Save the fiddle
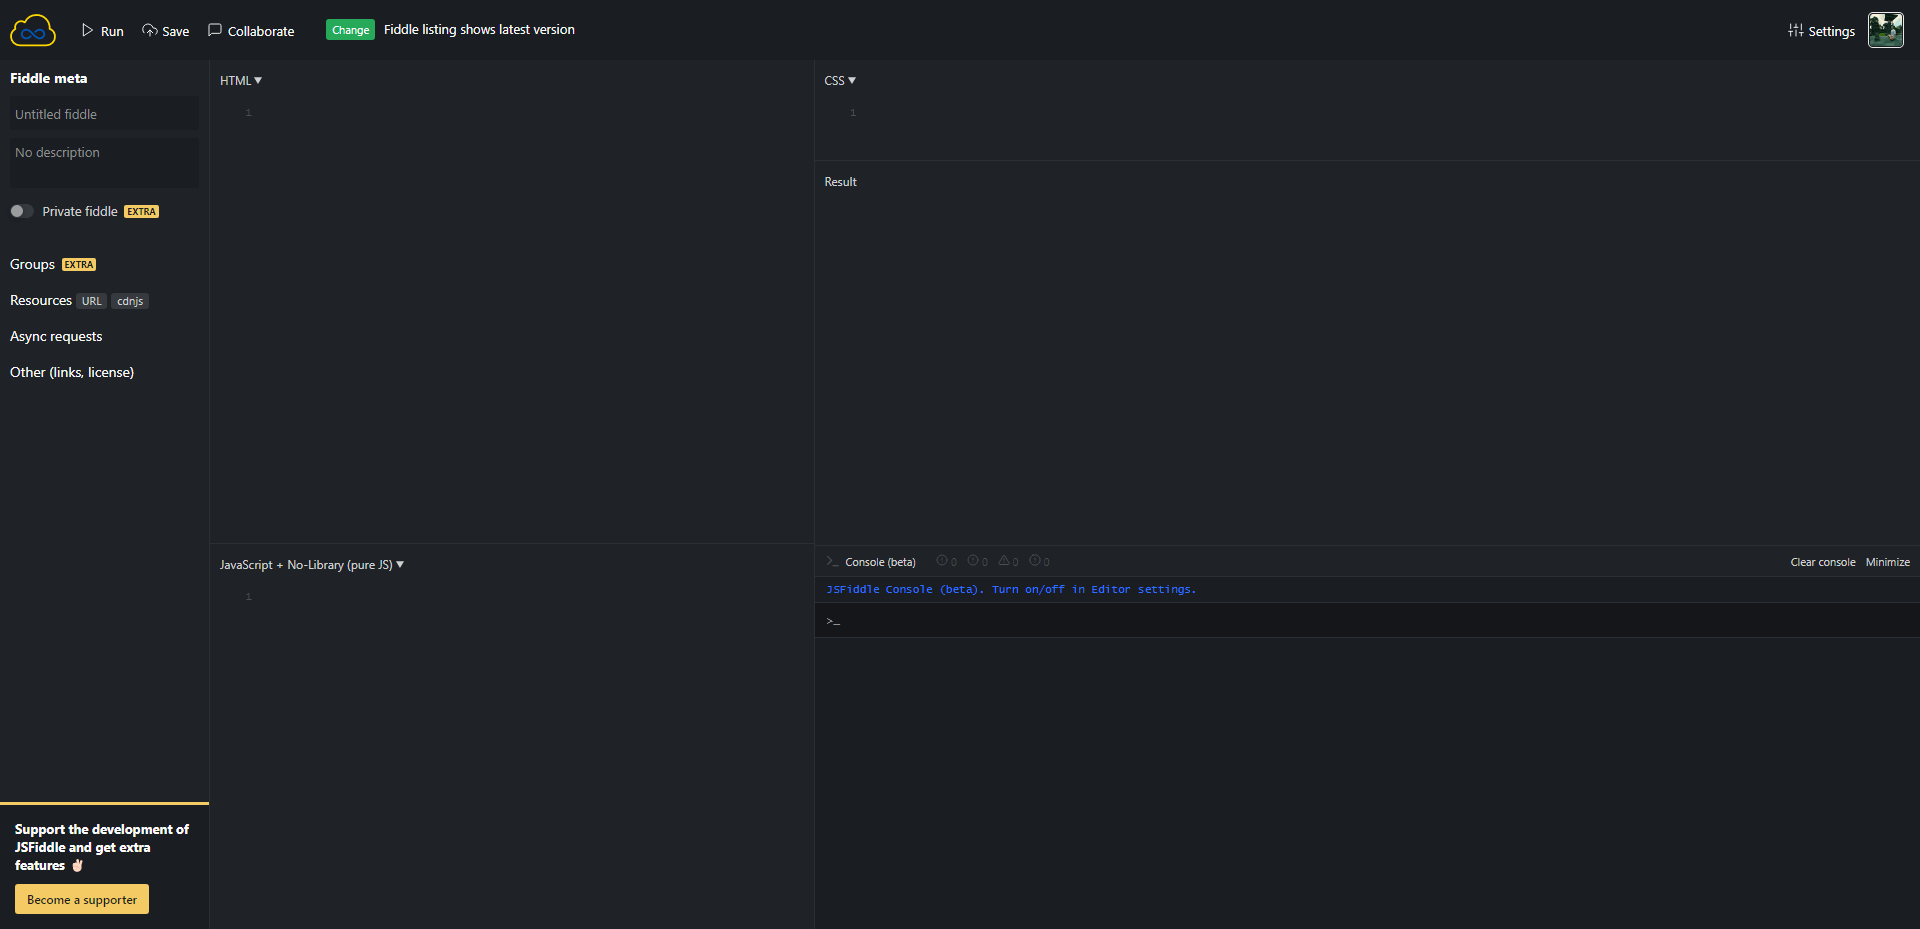Screen dimensions: 1920x929 (166, 31)
